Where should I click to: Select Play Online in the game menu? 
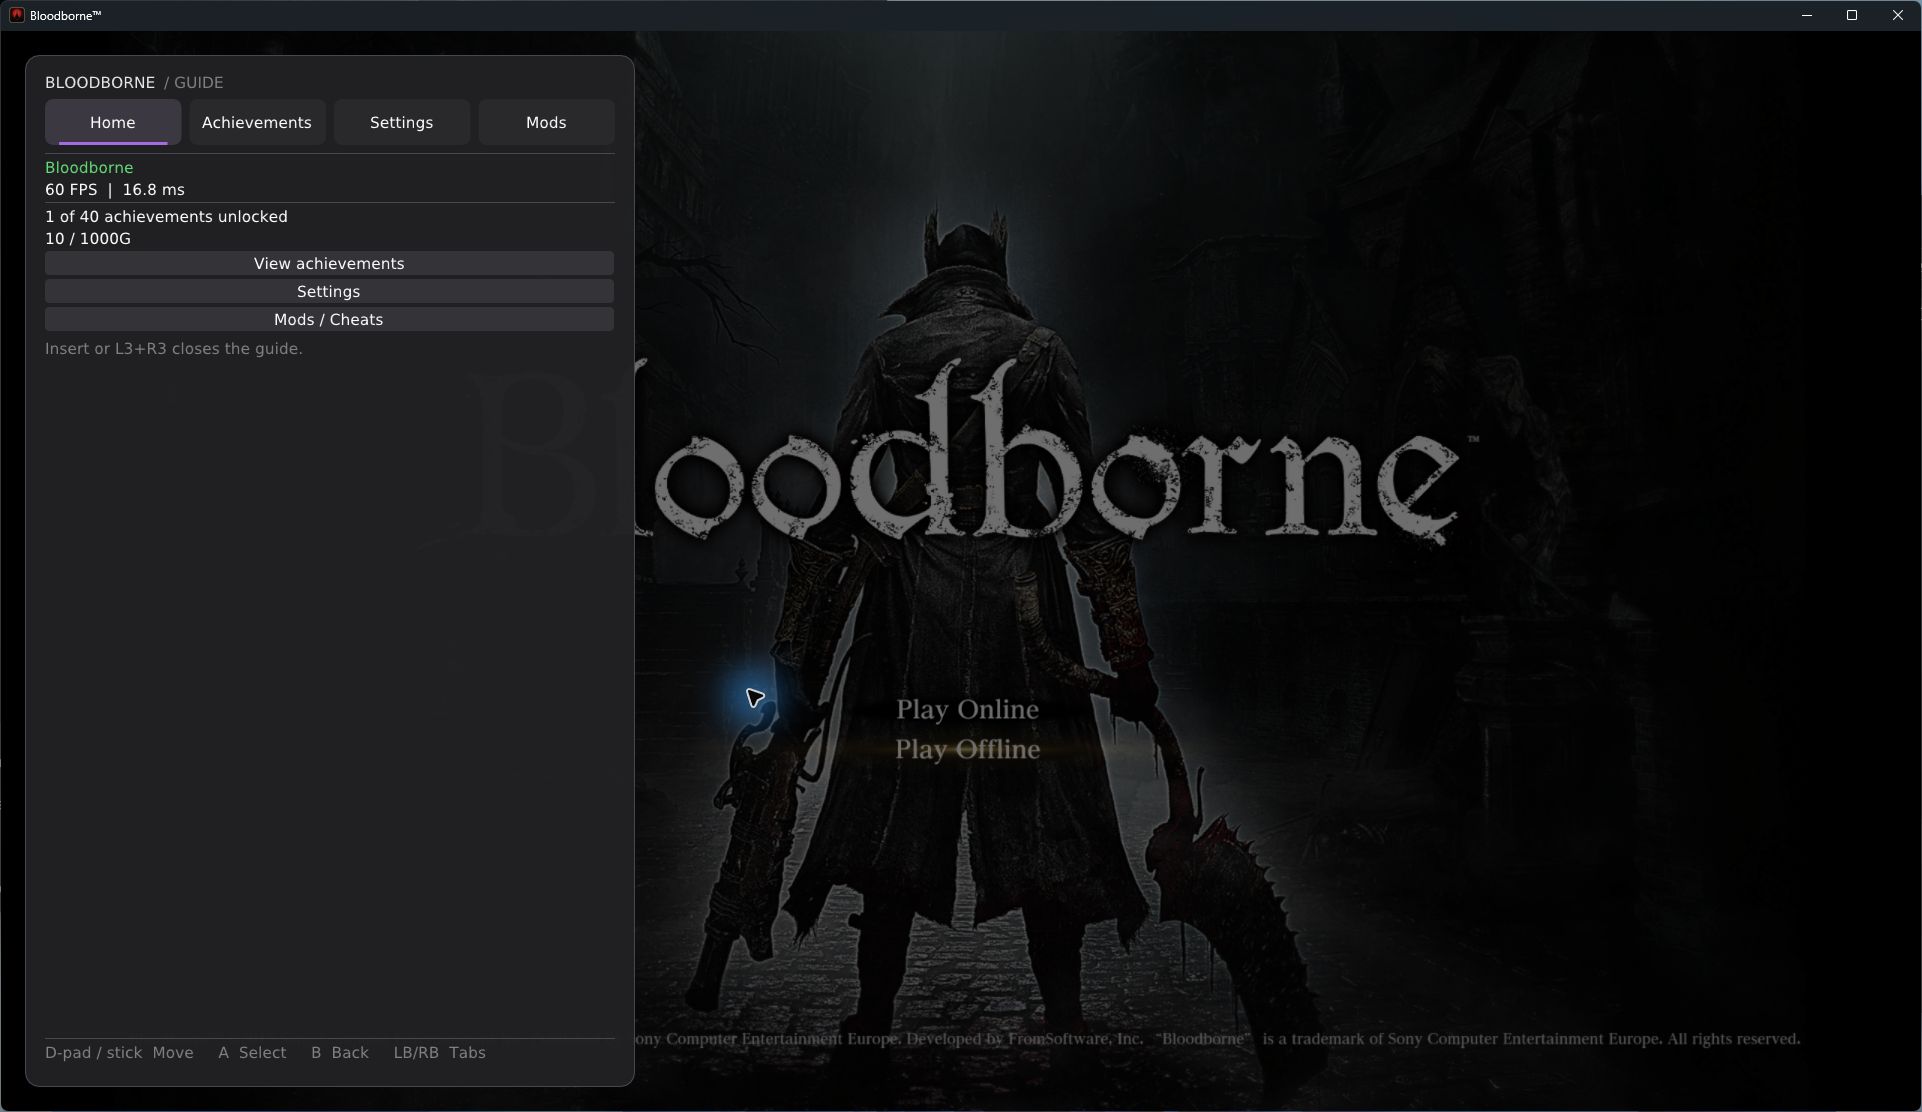(967, 709)
